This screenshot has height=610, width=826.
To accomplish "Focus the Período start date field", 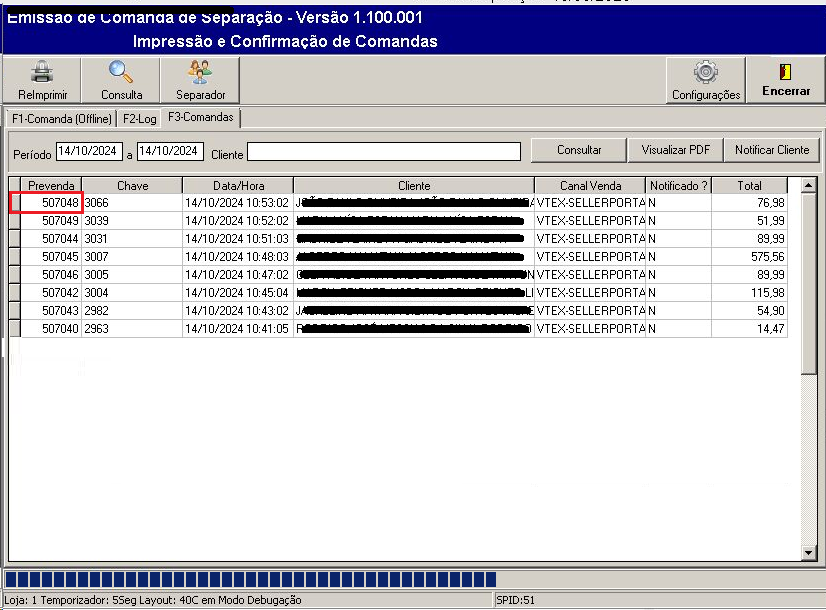I will point(89,151).
